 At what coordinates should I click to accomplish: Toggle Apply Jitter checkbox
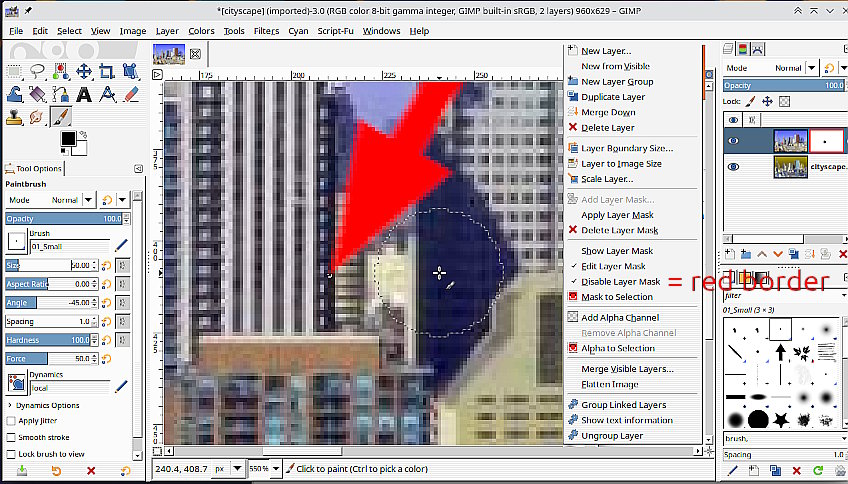coord(11,421)
